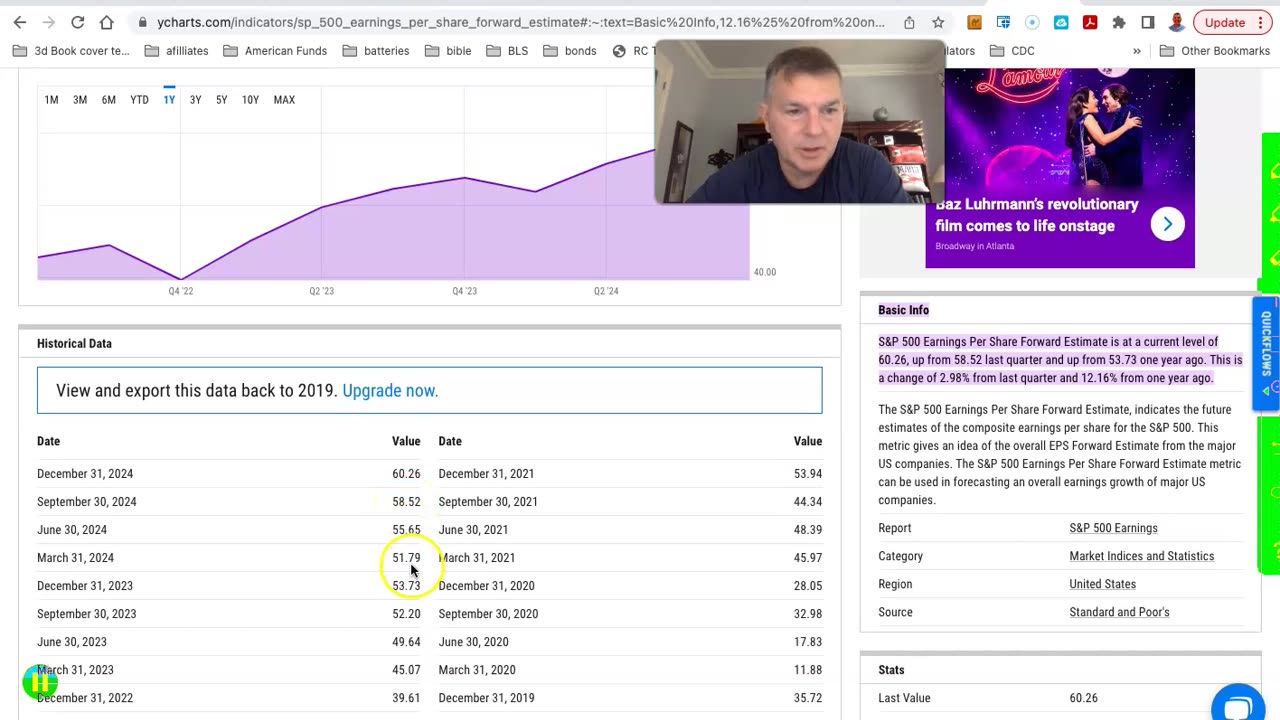
Task: Open the Chrome profile avatar
Action: (x=1177, y=22)
